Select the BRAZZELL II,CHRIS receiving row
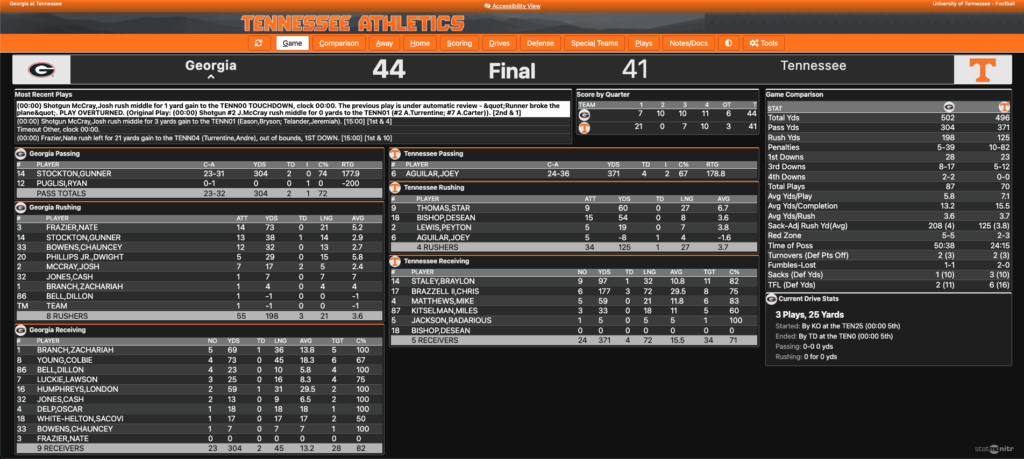The height and width of the screenshot is (459, 1024). [574, 291]
